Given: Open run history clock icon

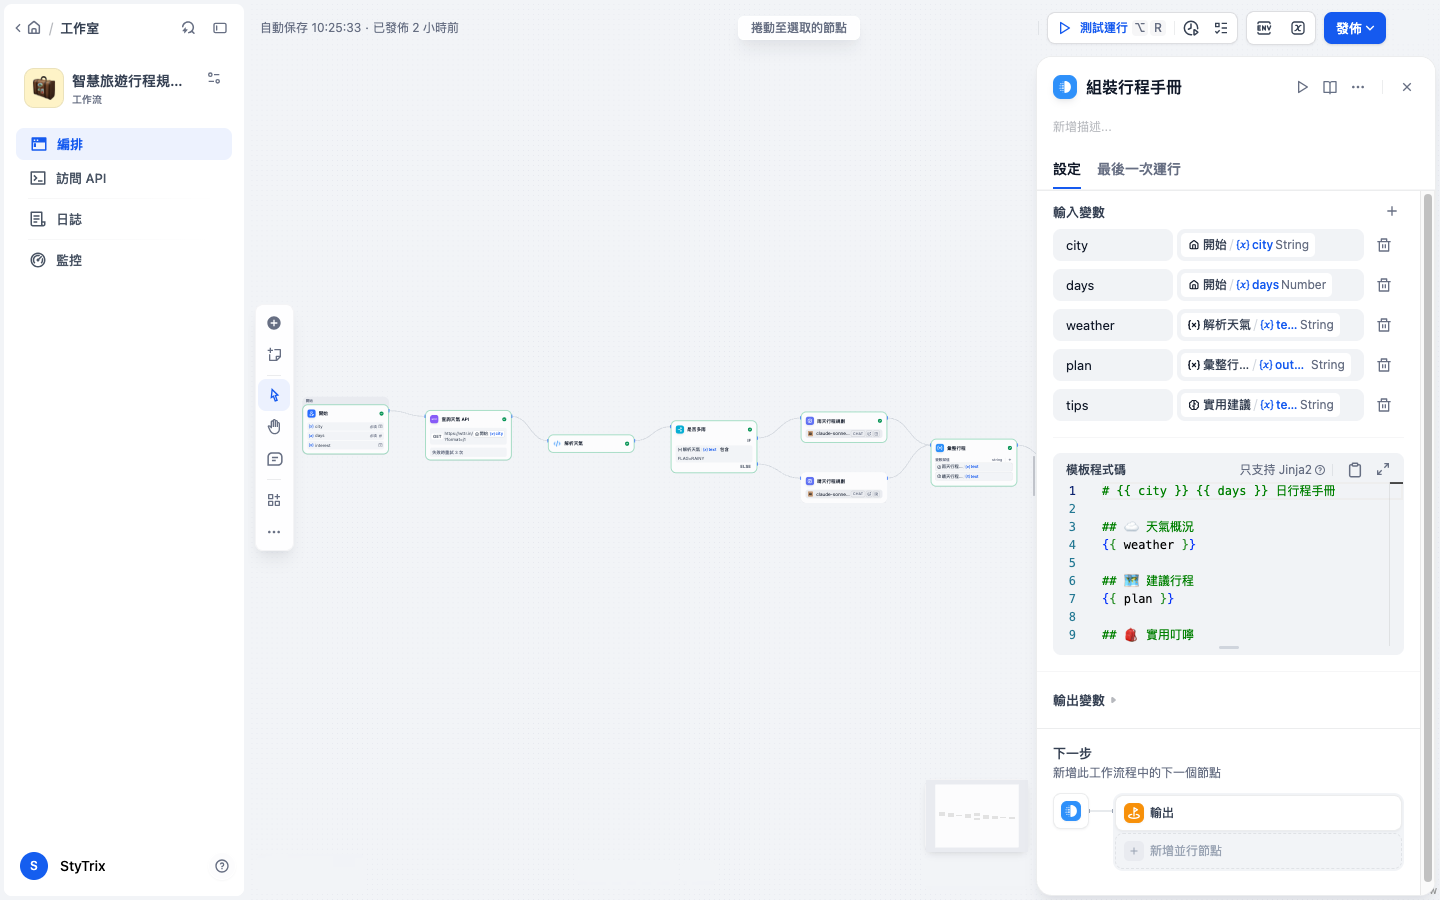Looking at the screenshot, I should (x=1191, y=28).
